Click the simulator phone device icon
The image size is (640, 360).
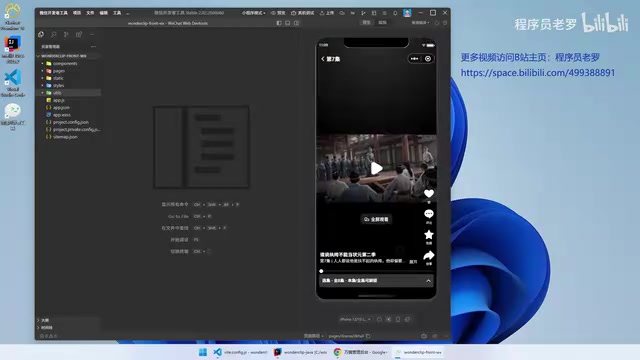[x=398, y=319]
